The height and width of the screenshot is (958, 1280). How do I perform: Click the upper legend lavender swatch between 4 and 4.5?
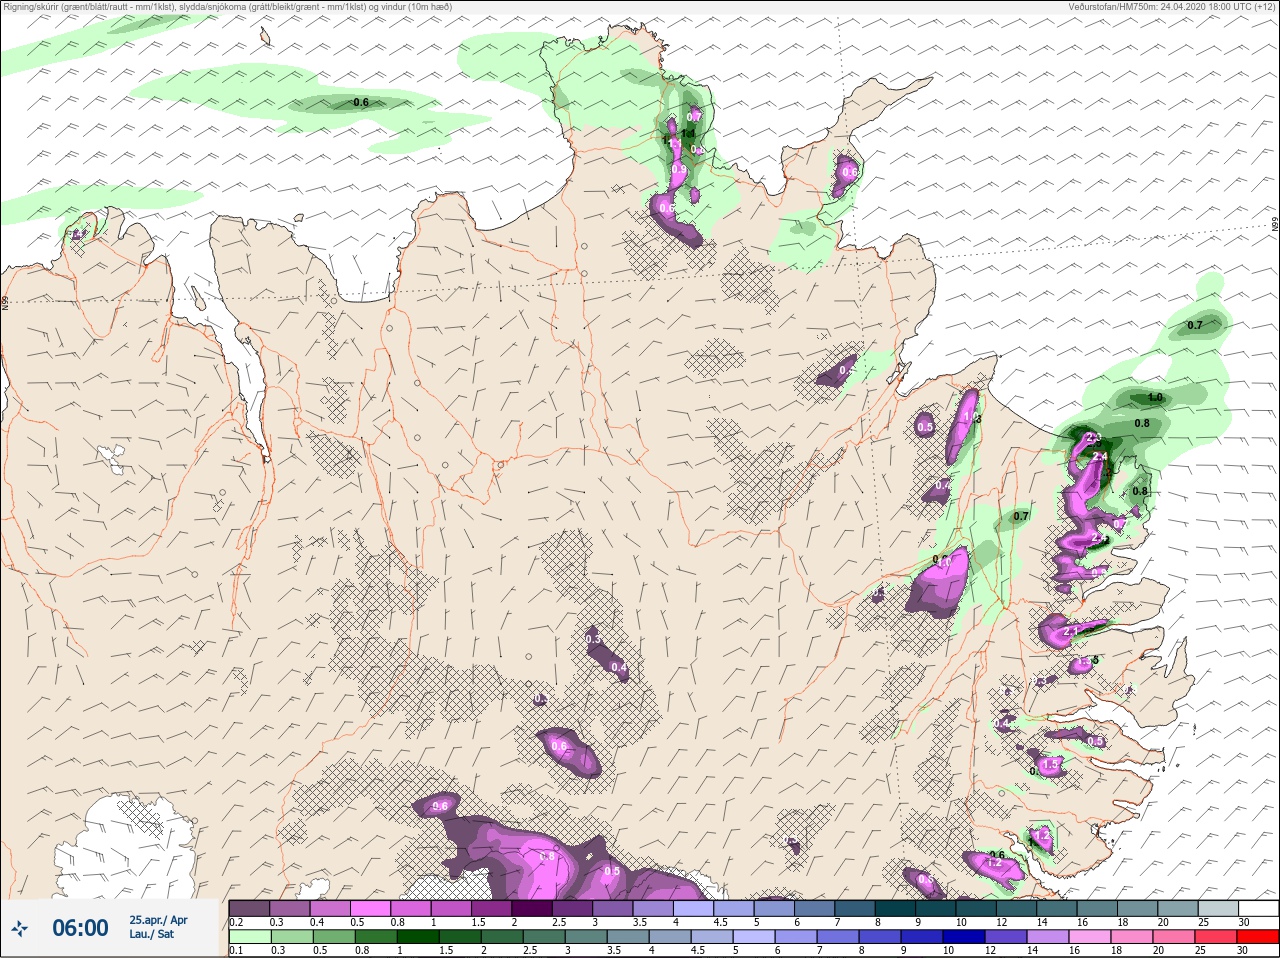tap(695, 908)
